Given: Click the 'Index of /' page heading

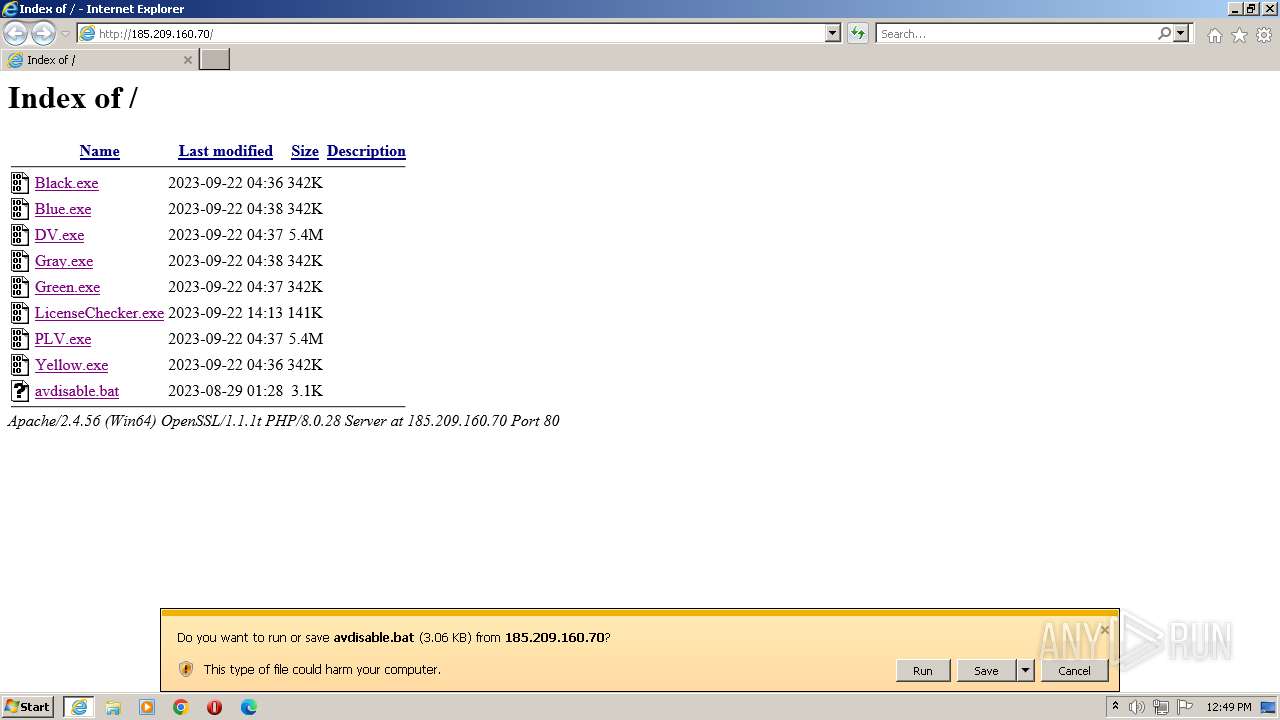Looking at the screenshot, I should (73, 98).
